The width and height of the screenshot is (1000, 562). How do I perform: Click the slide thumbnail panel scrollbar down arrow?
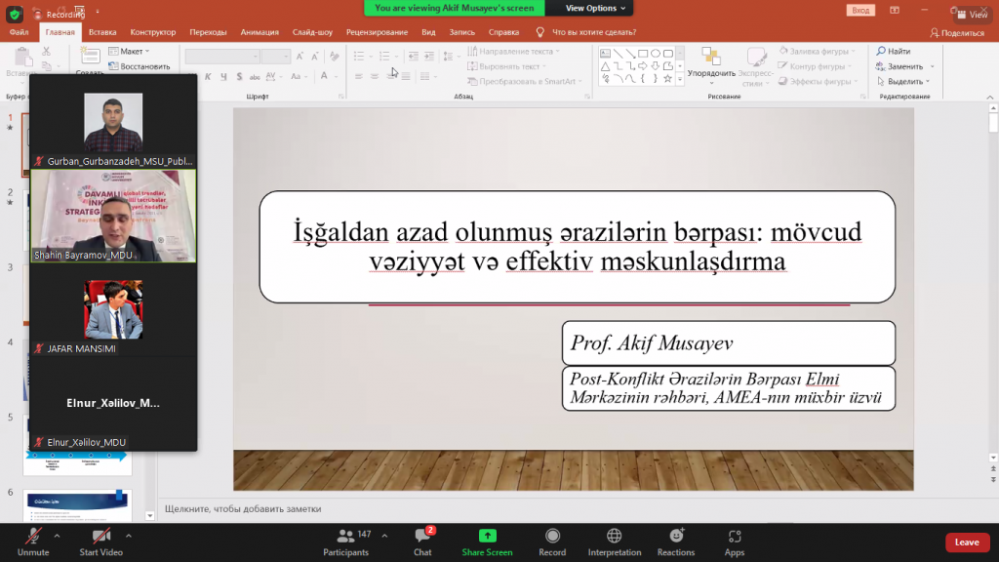150,515
